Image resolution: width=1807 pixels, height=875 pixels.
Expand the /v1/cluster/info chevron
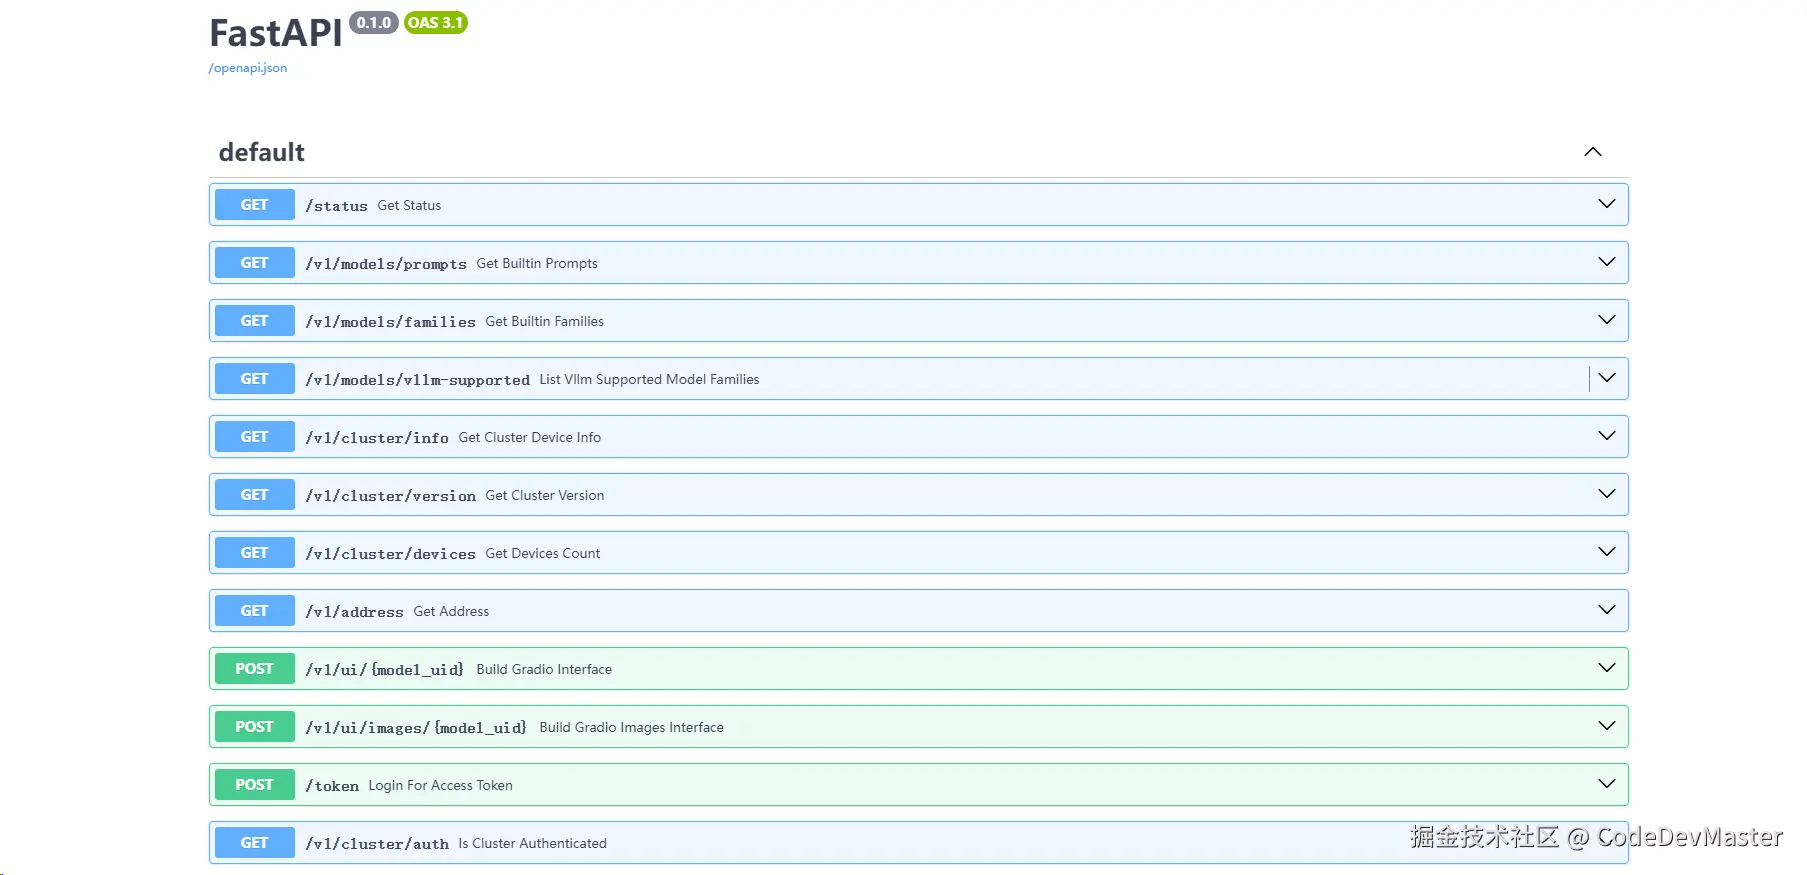tap(1607, 436)
